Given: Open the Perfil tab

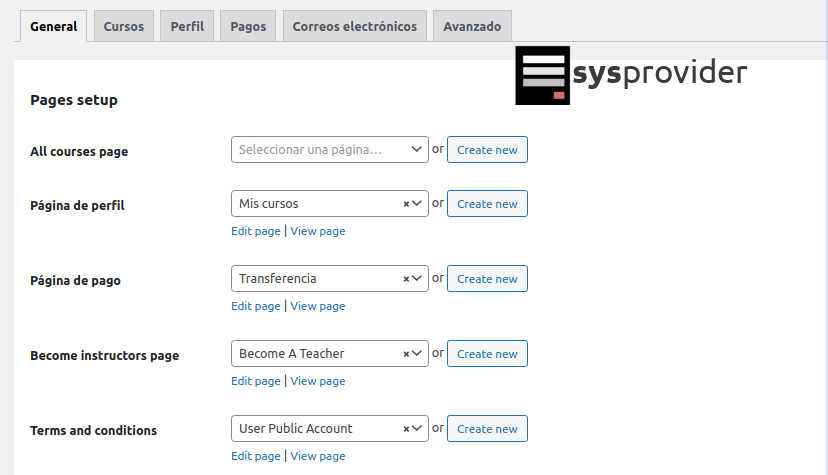Looking at the screenshot, I should click(x=187, y=26).
